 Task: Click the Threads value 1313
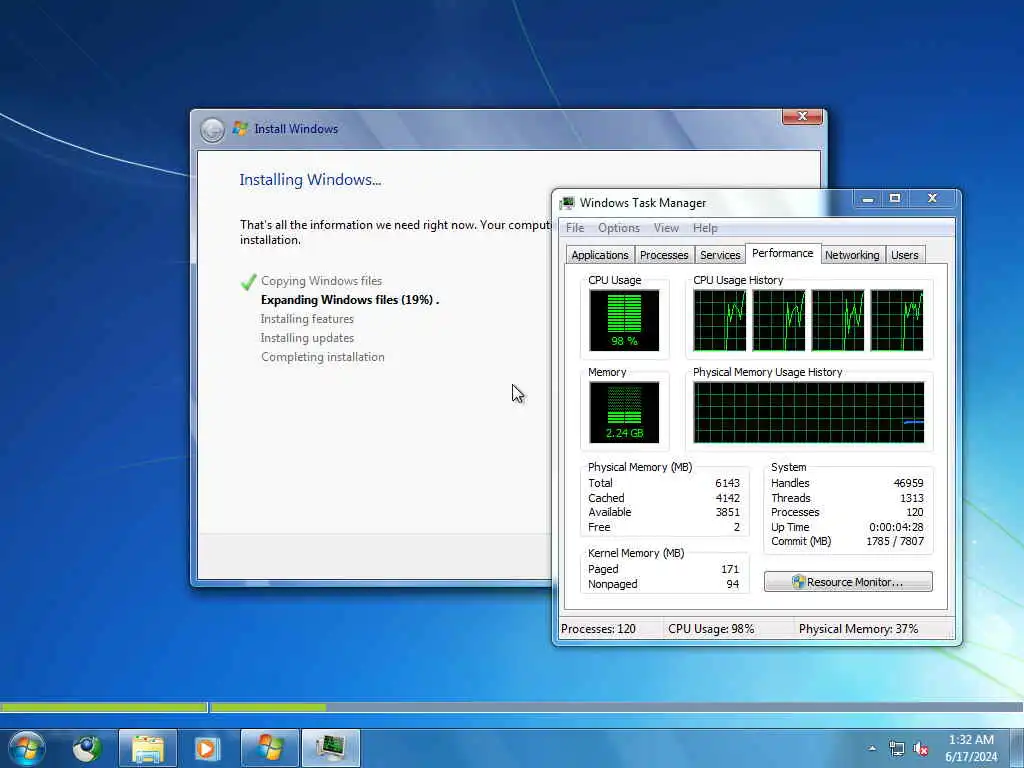pyautogui.click(x=912, y=498)
